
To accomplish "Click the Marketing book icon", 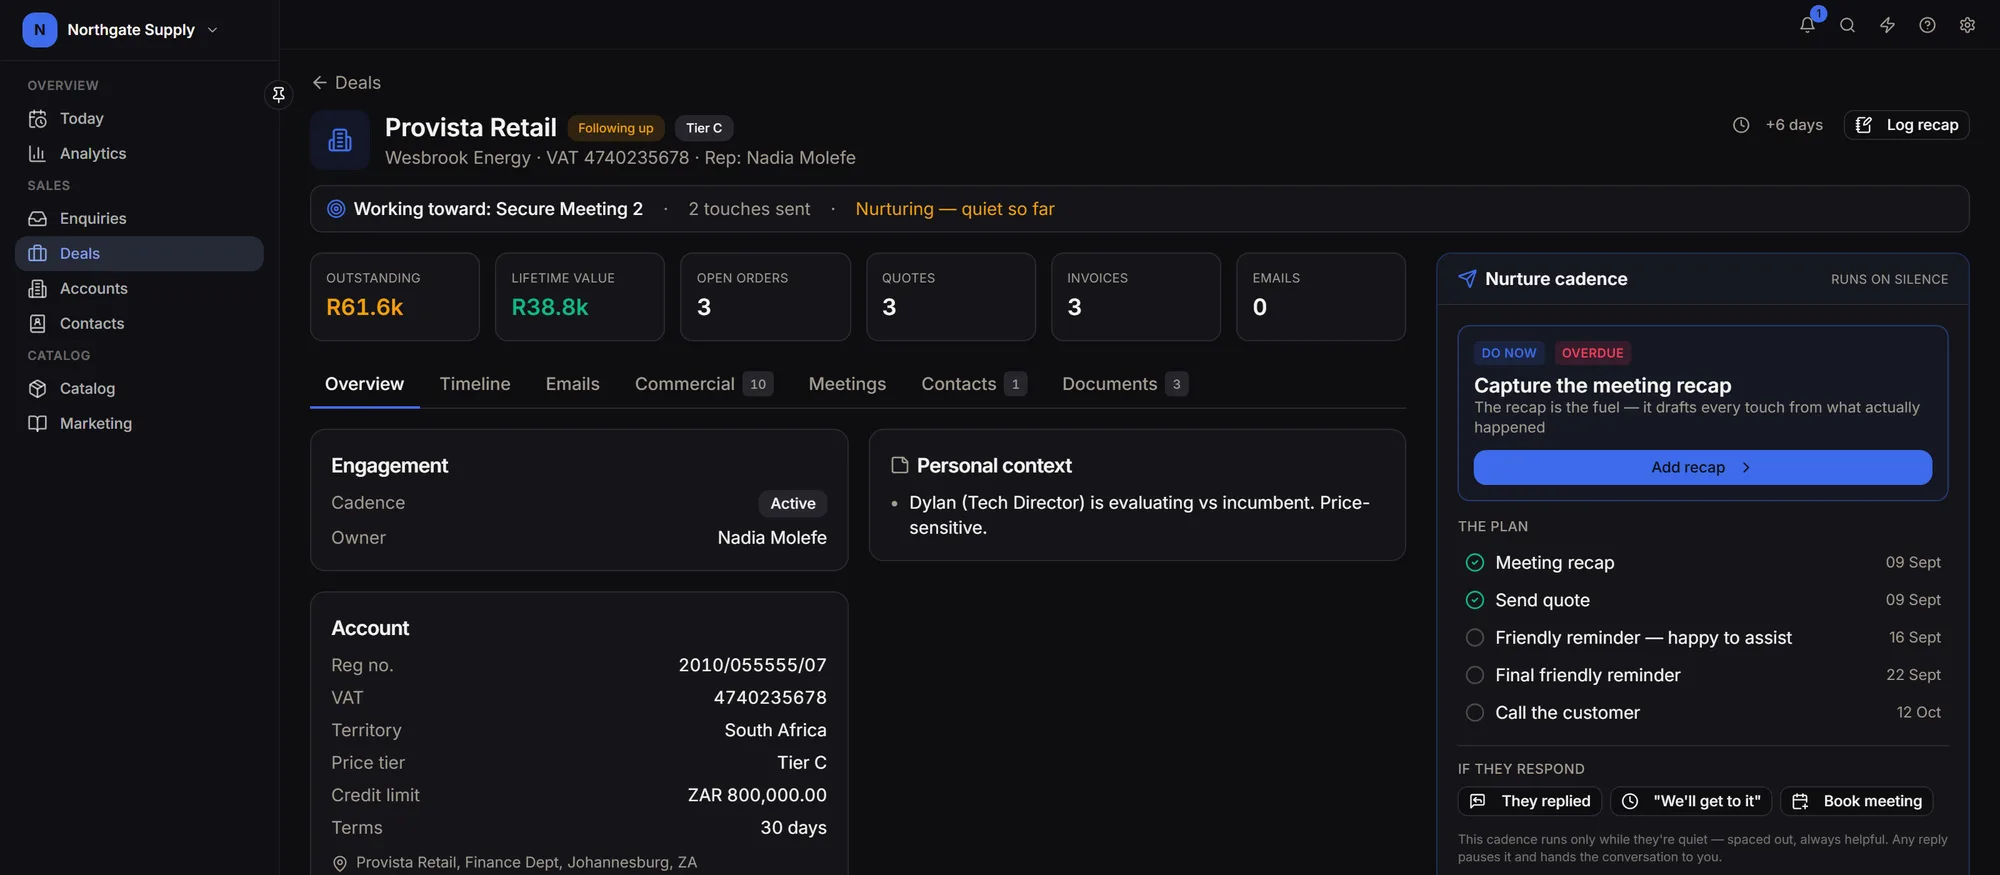I will 38,424.
